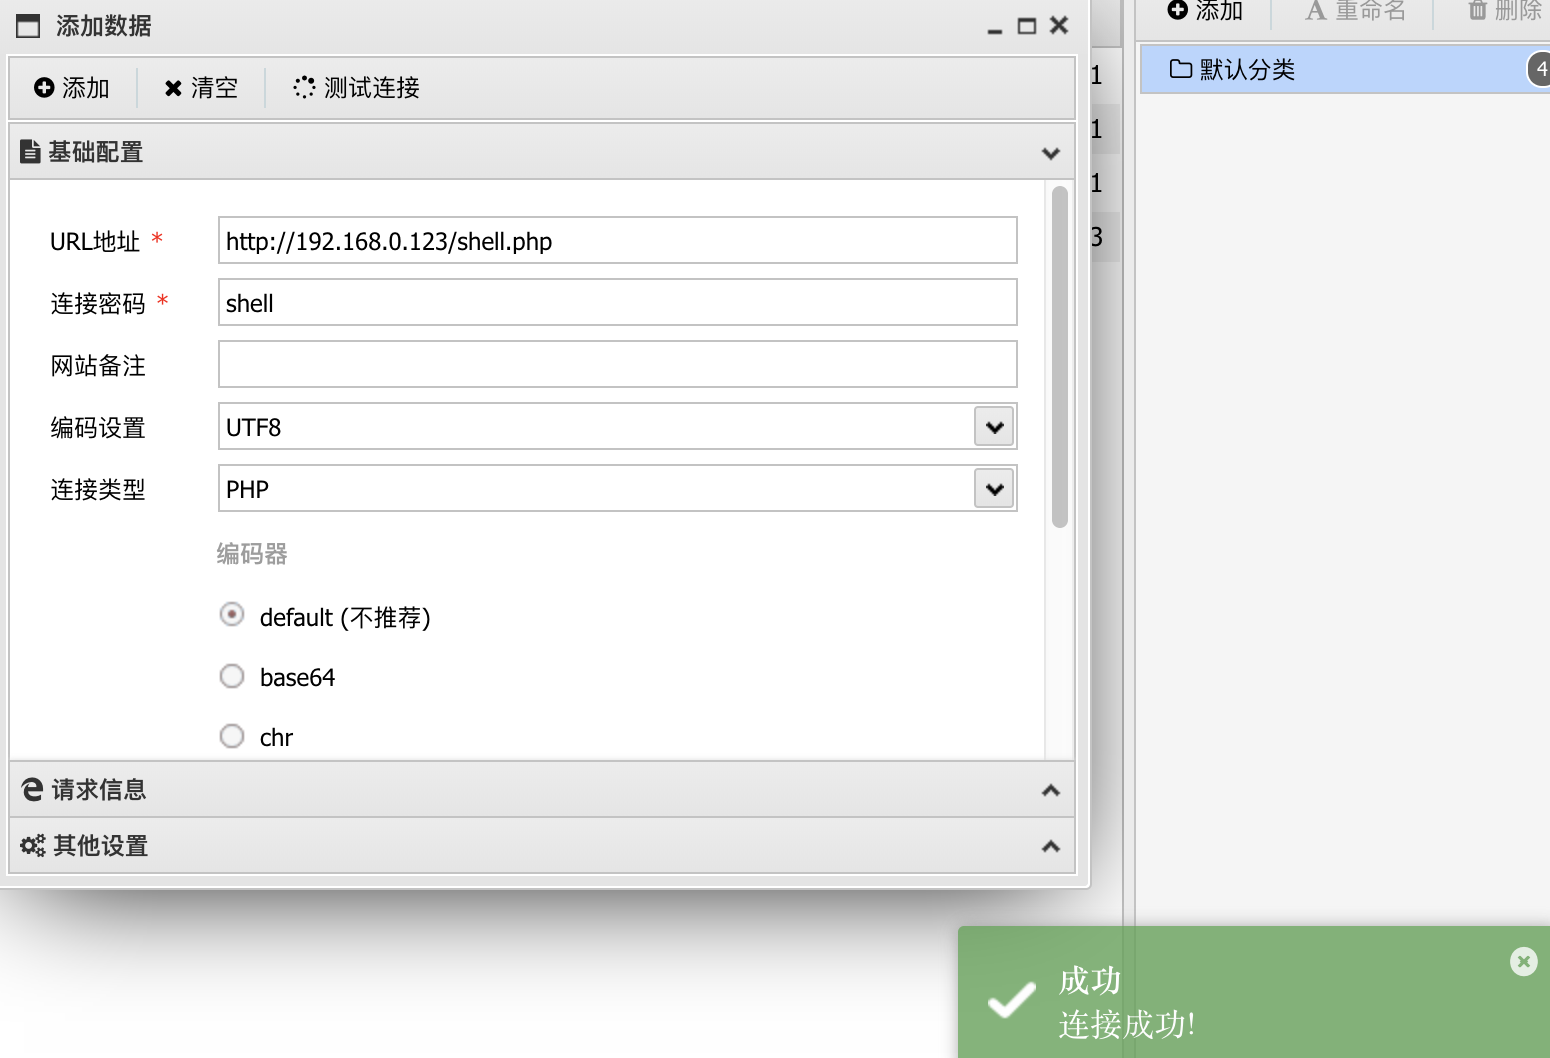This screenshot has width=1550, height=1058.
Task: Expand the 请求信息 section
Action: 1050,791
